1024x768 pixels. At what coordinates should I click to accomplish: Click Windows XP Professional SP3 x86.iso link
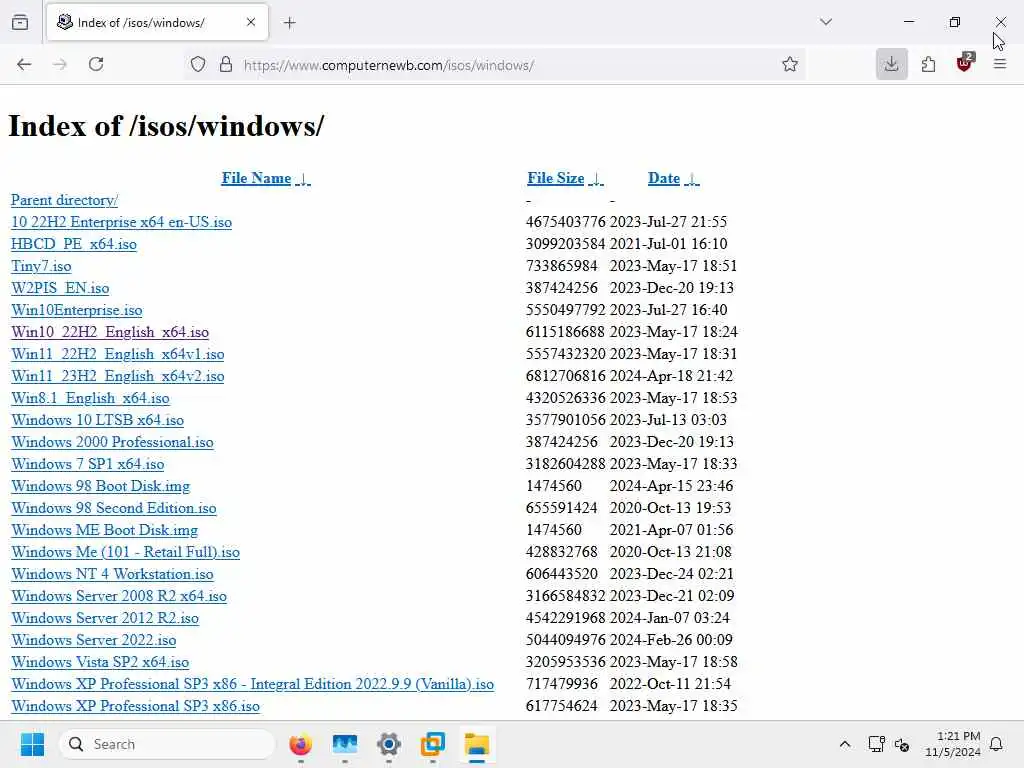tap(135, 707)
